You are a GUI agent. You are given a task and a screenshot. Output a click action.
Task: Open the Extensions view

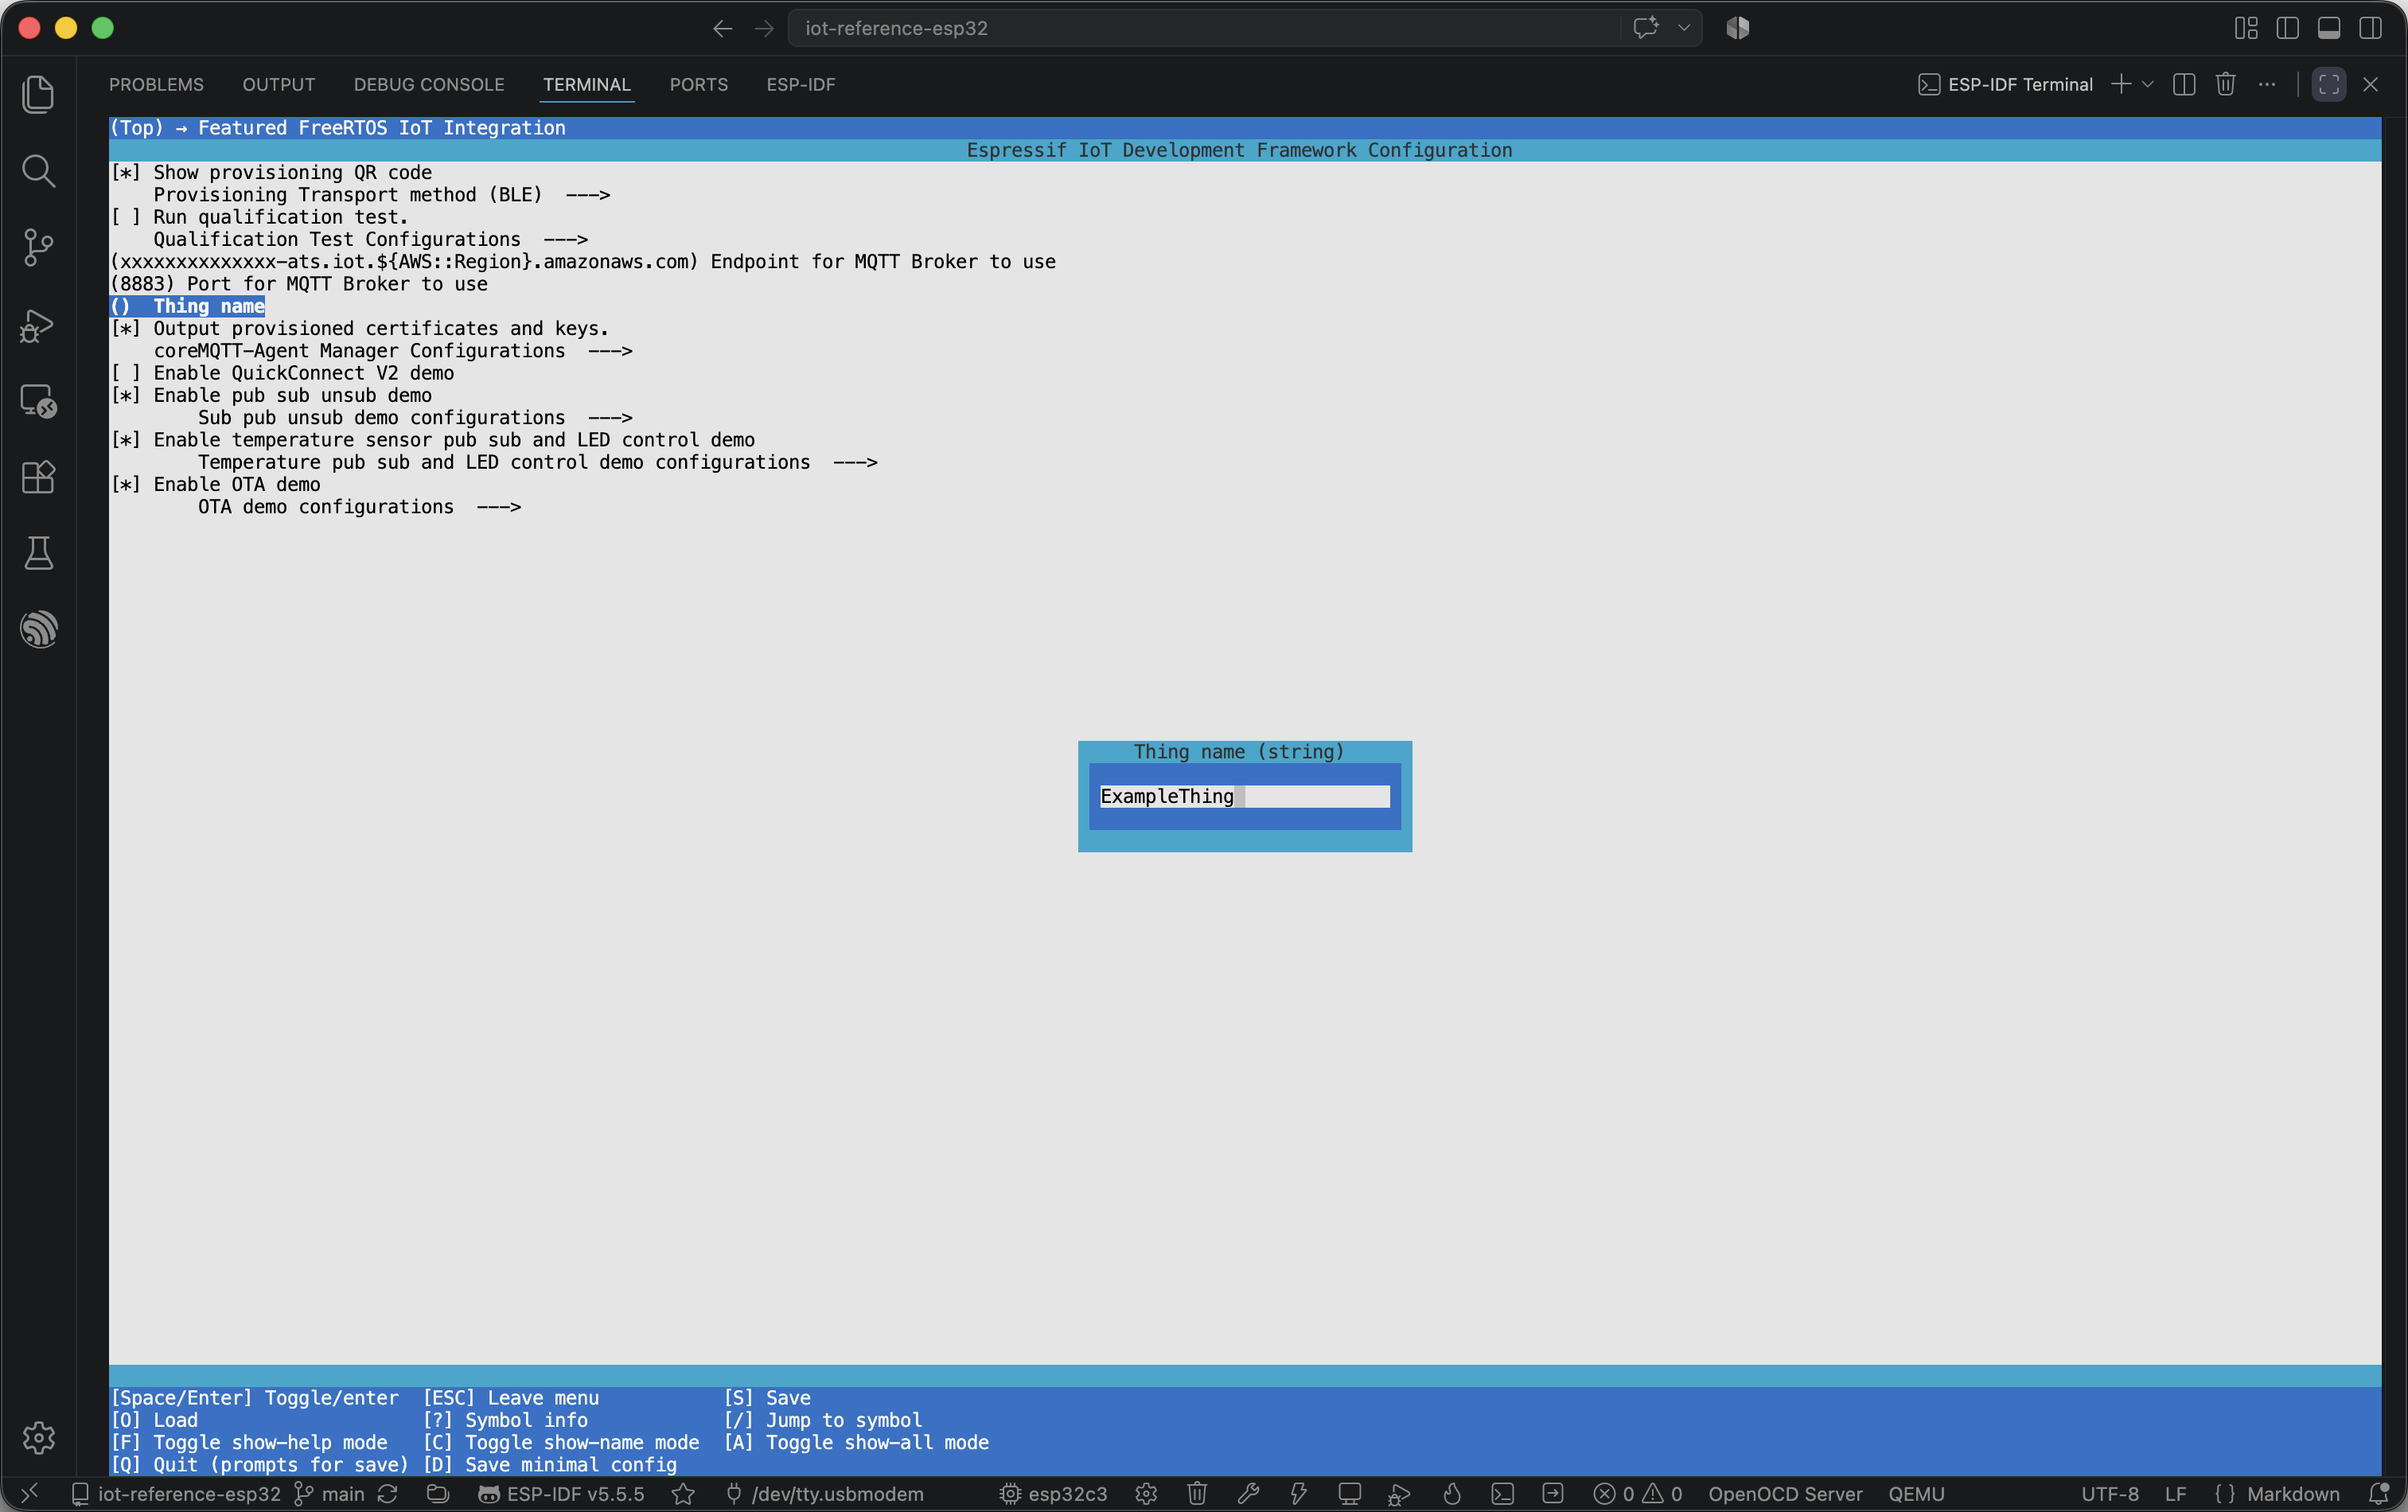pos(38,477)
